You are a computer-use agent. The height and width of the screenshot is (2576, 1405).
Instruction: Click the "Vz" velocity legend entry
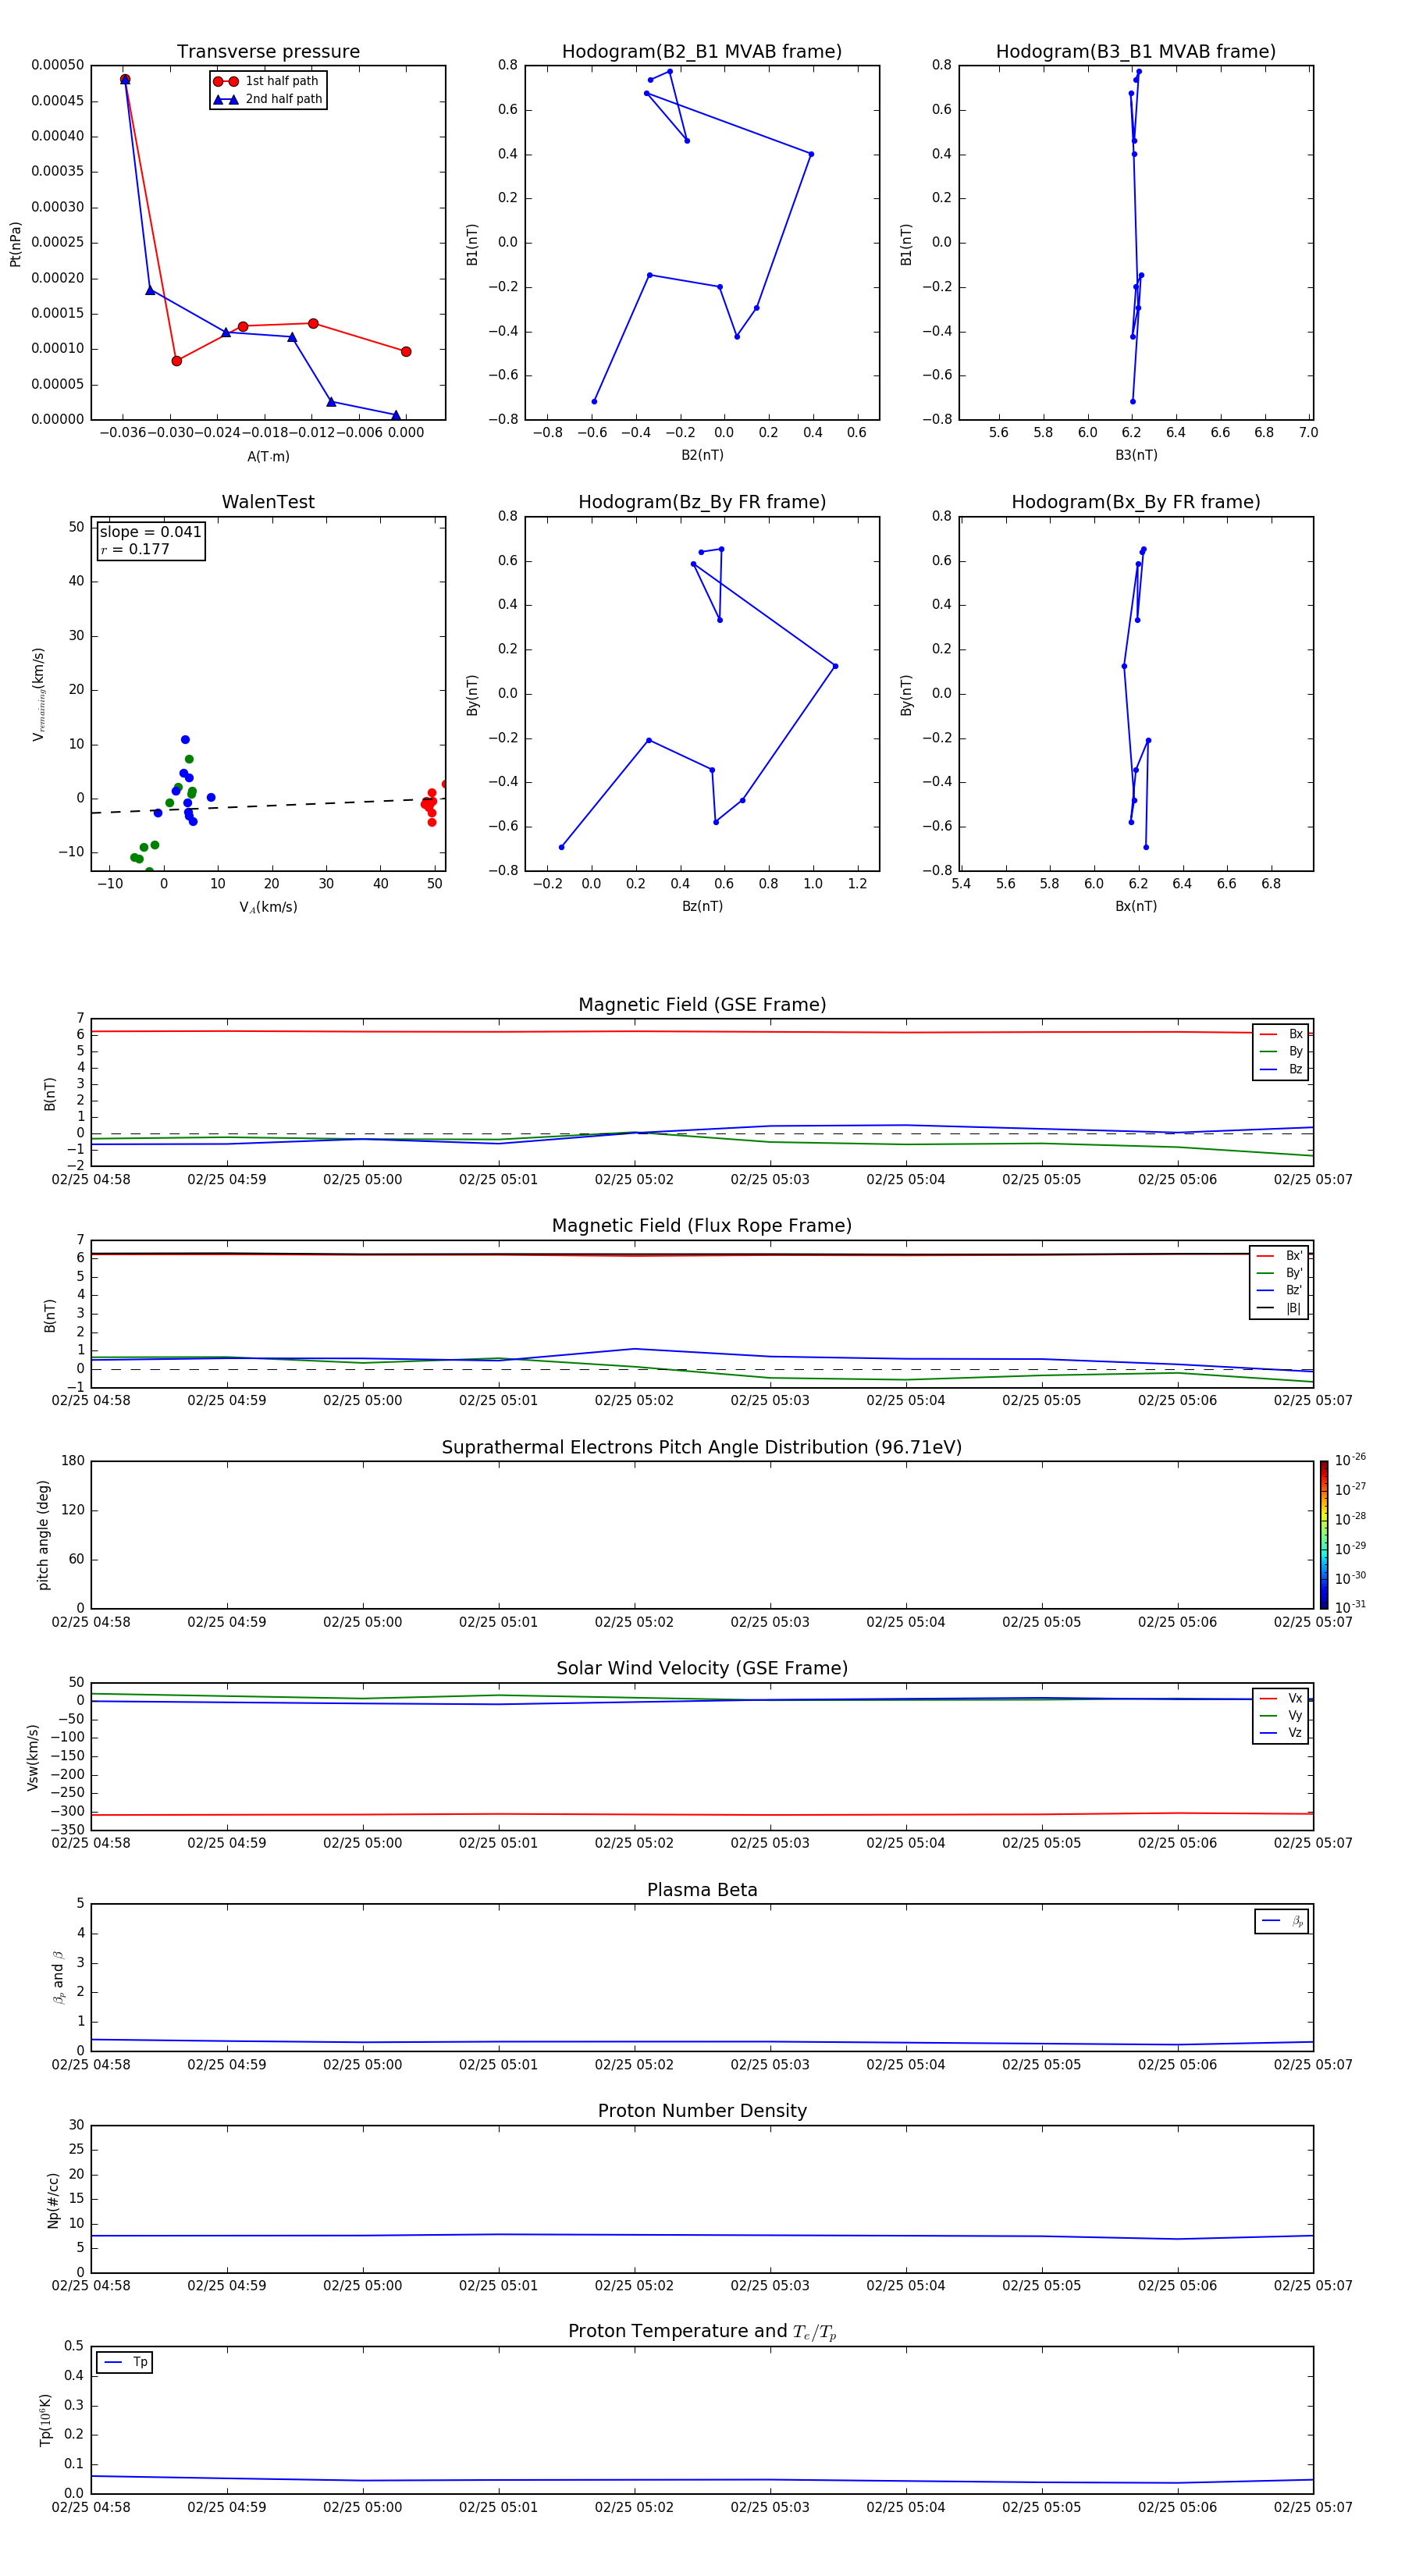click(1281, 1733)
